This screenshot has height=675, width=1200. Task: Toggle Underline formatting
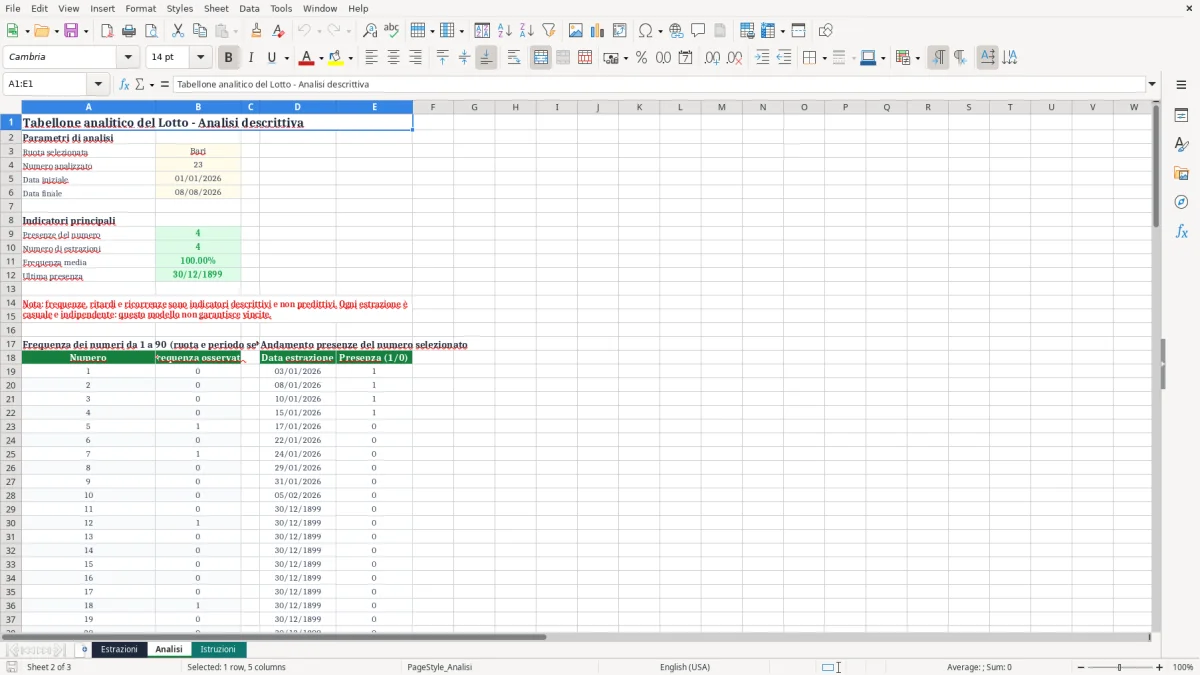pos(272,58)
